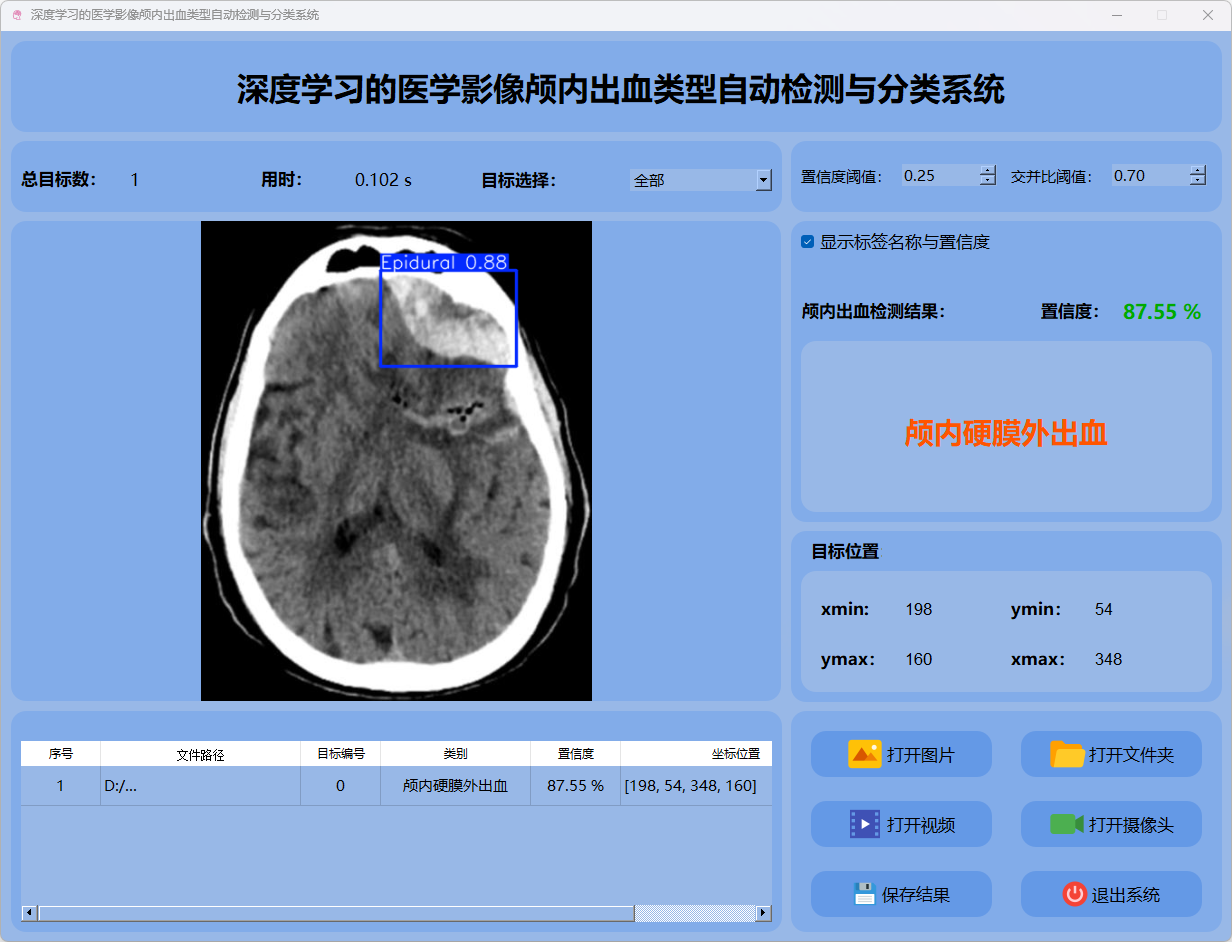Screen dimensions: 1232x942
Task: Click the film strip icon for Open Video
Action: 864,824
